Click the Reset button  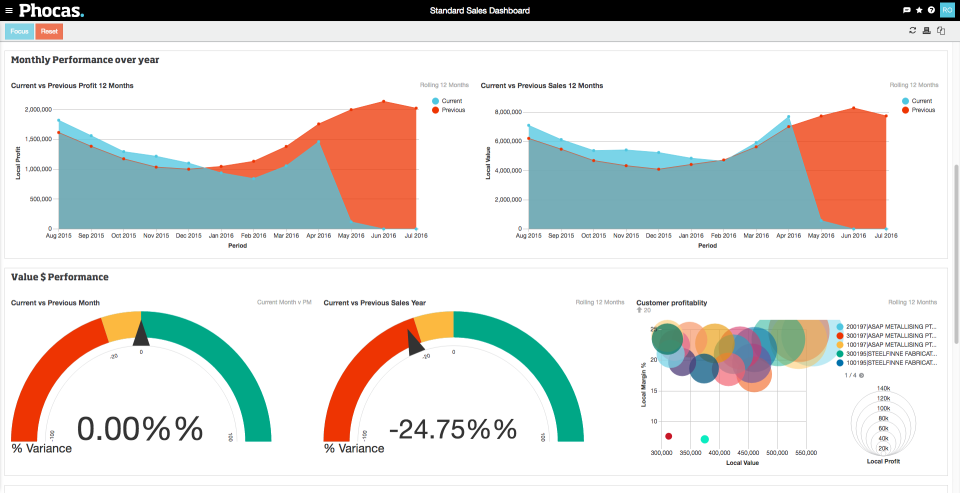pyautogui.click(x=49, y=31)
